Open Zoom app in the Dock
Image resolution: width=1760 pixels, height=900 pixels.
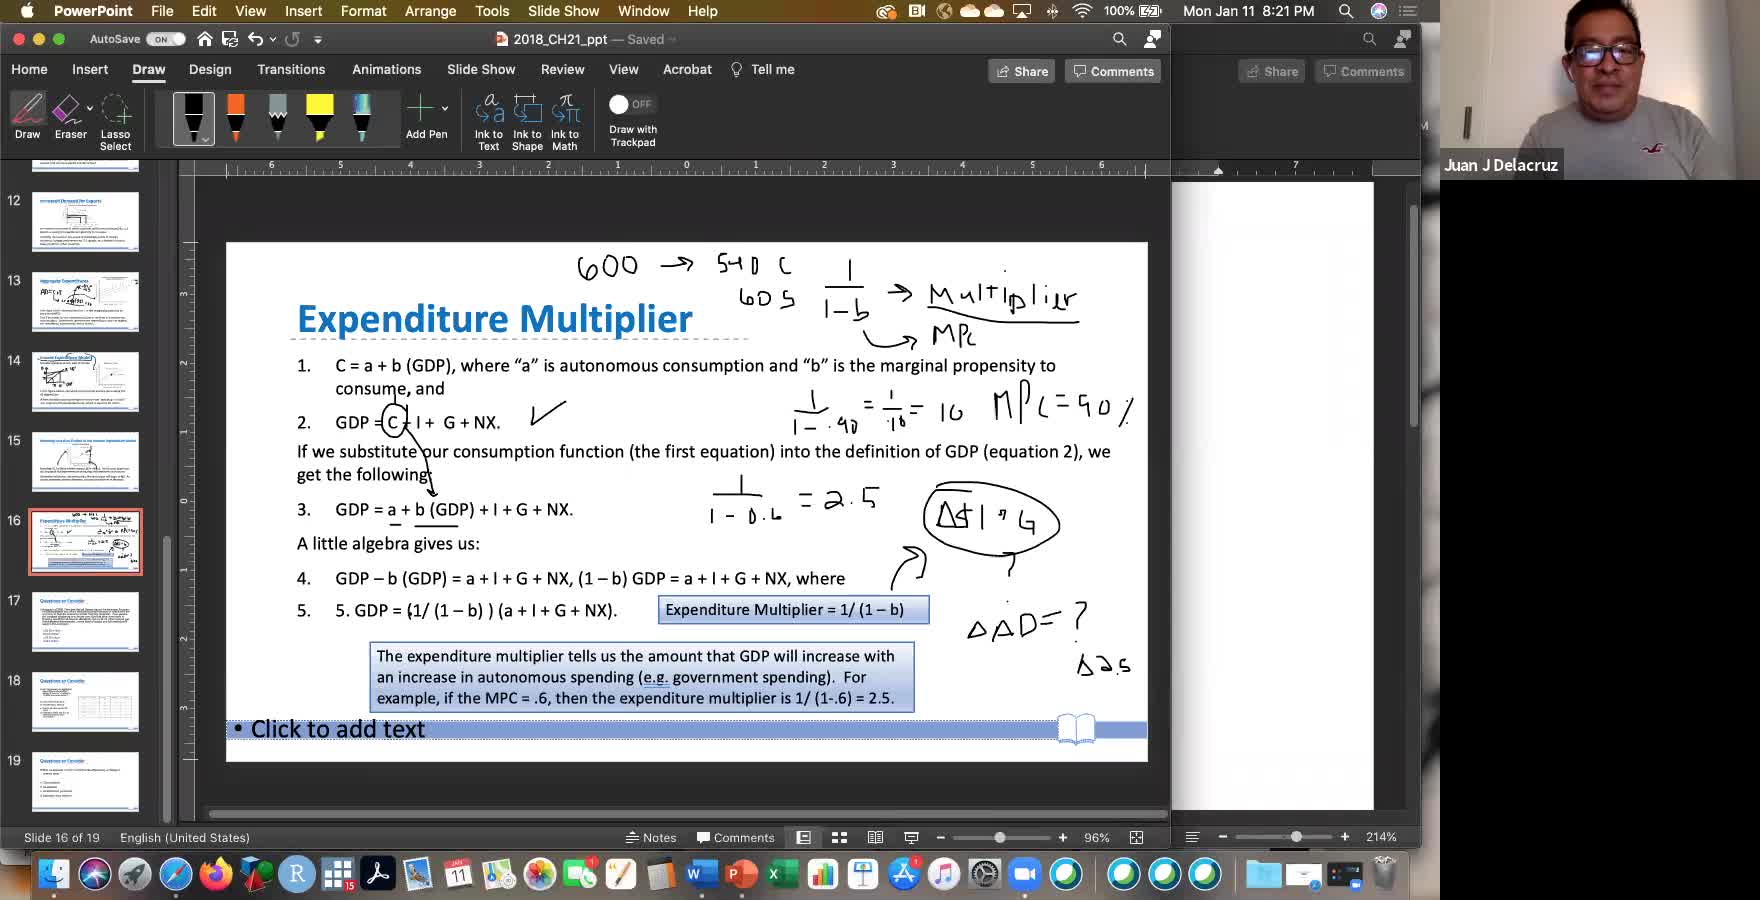coord(1024,874)
